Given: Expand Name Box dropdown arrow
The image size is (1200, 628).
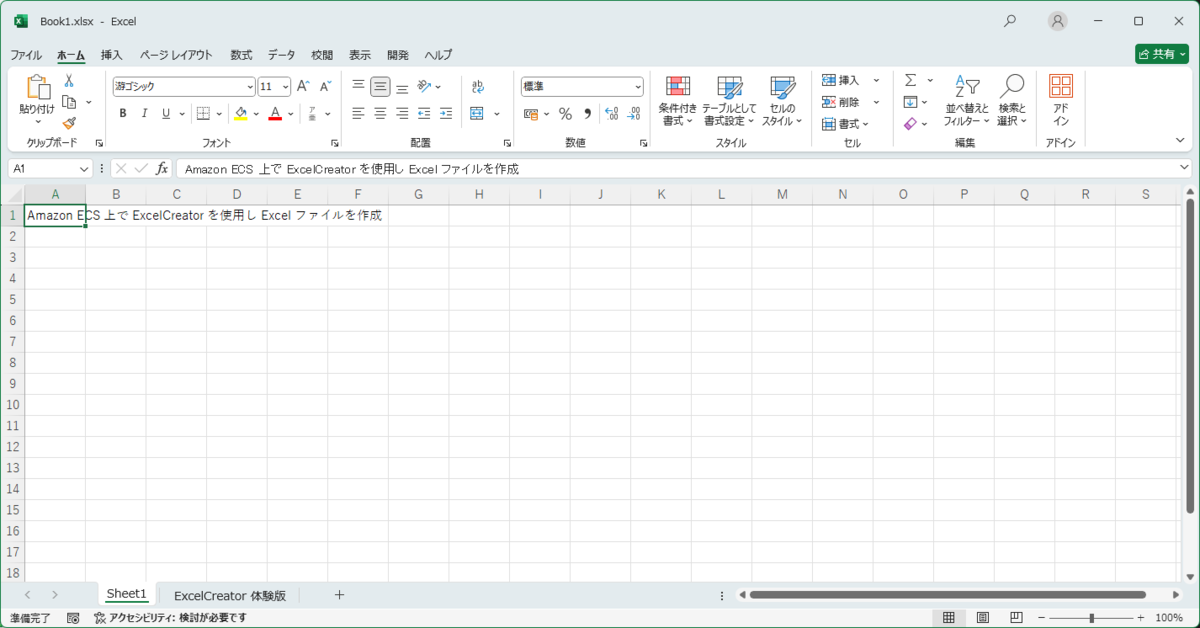Looking at the screenshot, I should [x=84, y=169].
